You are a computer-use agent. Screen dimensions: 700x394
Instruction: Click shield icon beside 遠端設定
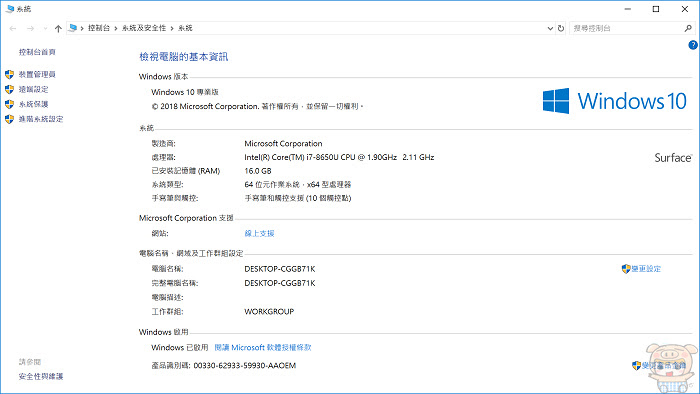coord(9,89)
